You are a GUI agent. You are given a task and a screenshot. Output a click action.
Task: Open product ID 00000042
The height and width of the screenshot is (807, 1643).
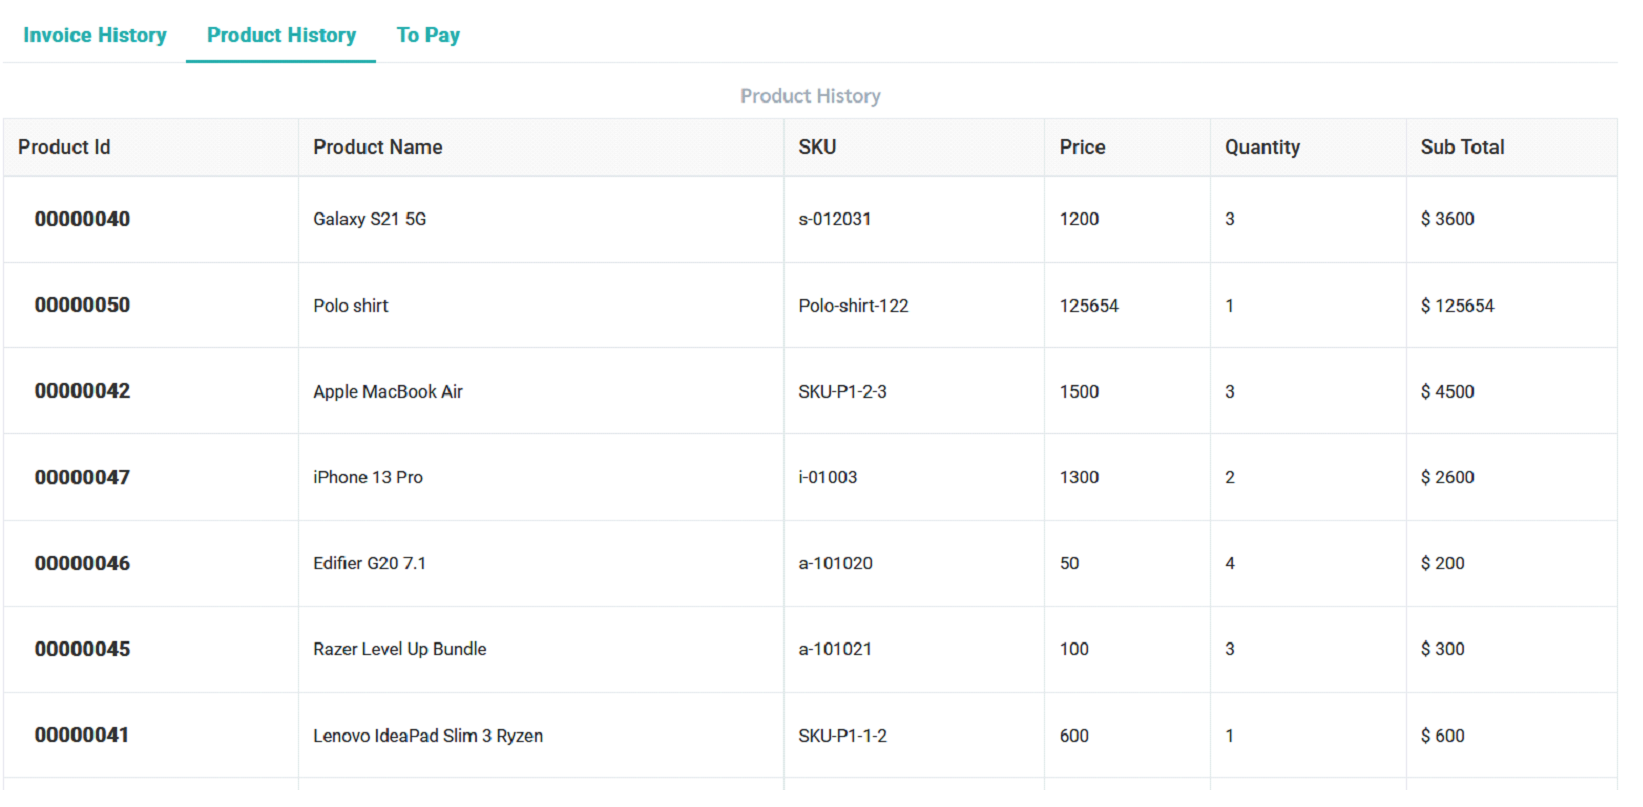(82, 391)
